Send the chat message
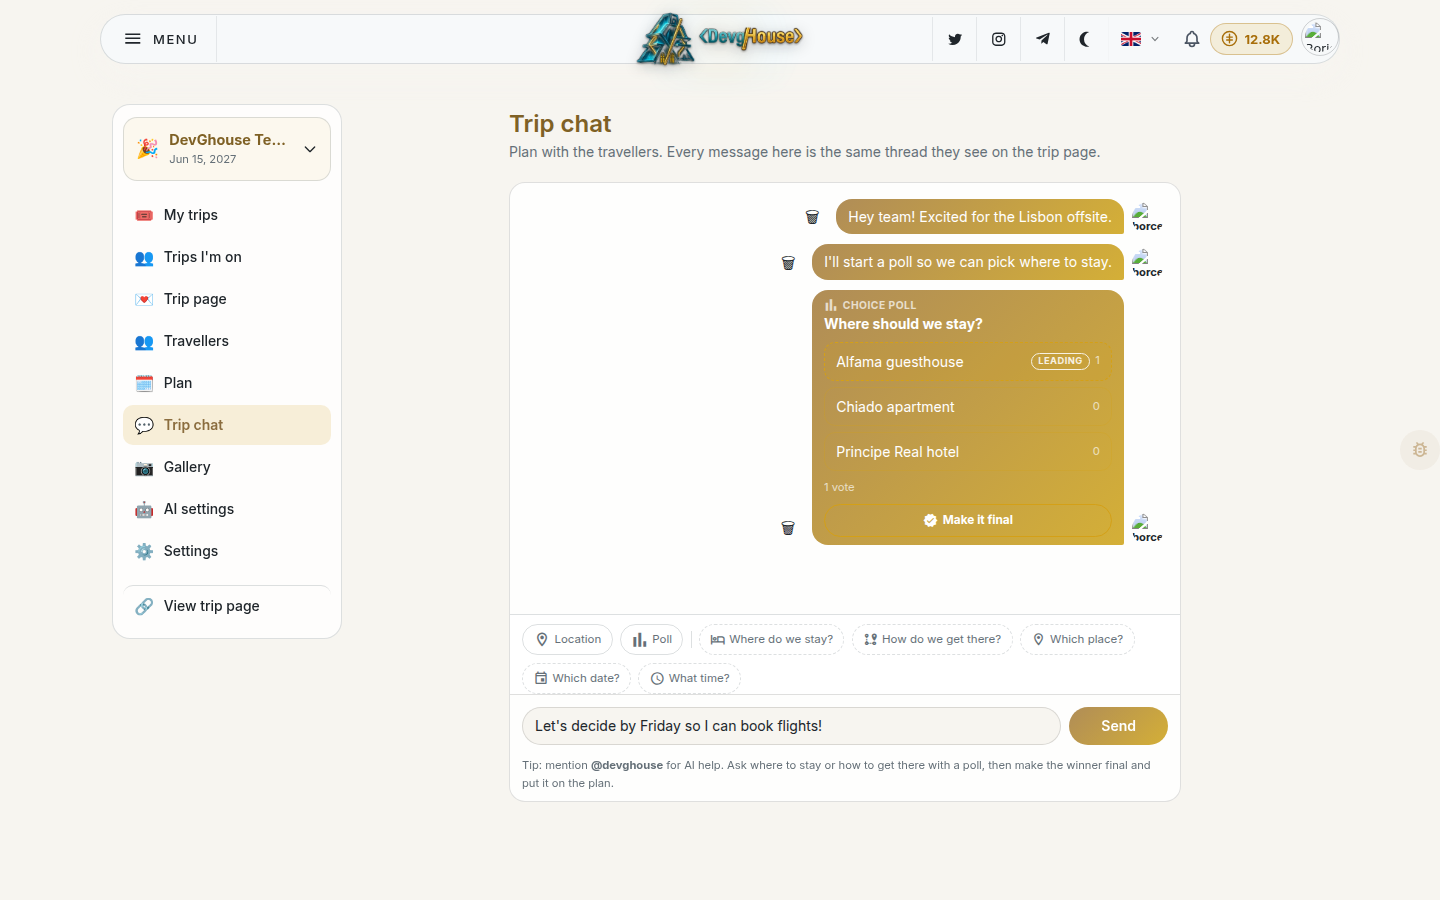1440x900 pixels. [x=1118, y=726]
